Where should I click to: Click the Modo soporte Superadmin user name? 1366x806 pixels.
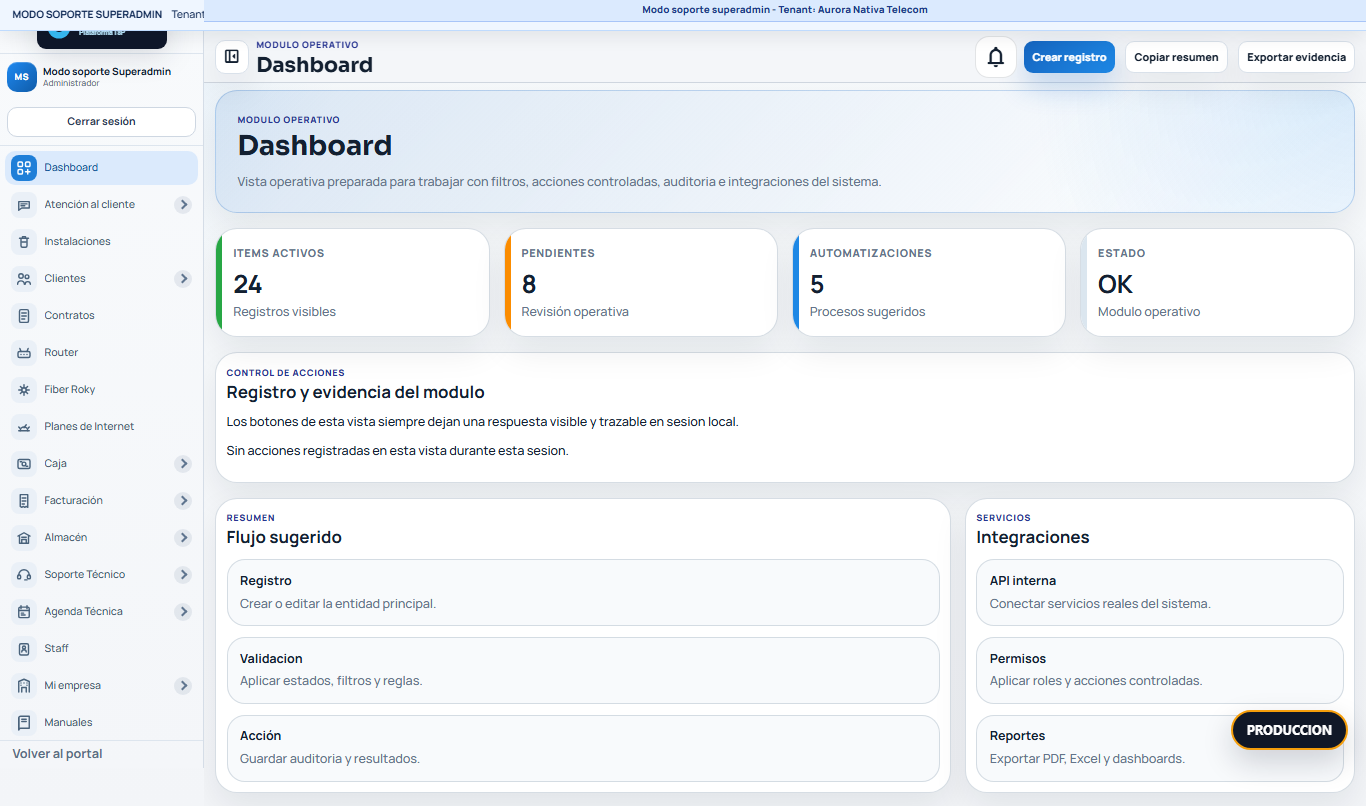(x=107, y=72)
